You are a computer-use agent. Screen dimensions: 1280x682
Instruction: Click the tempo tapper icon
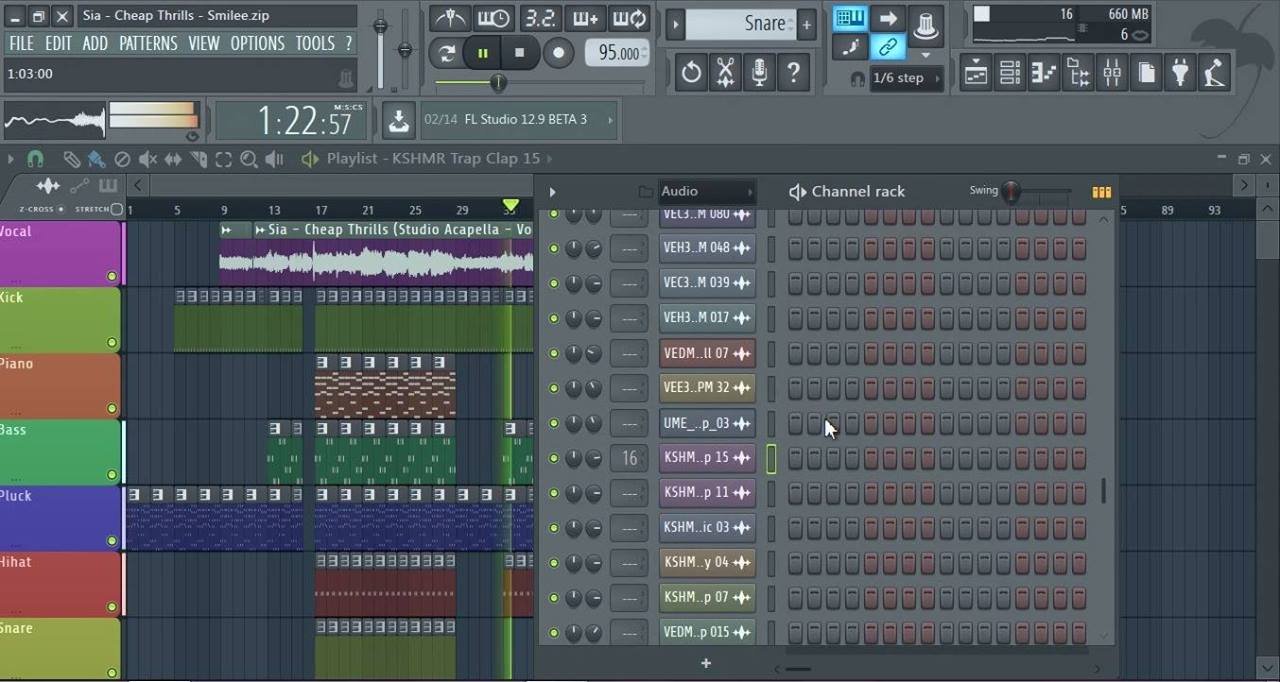point(1214,73)
